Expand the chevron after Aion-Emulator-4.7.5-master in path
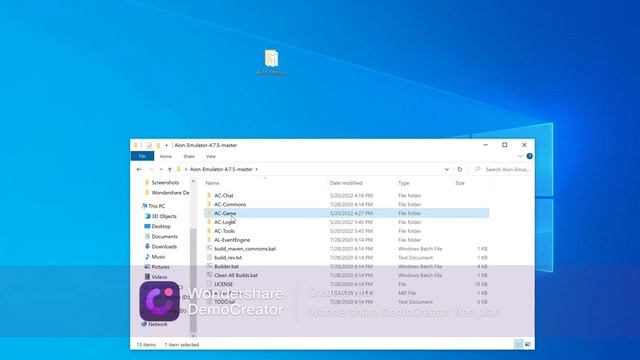 point(256,169)
